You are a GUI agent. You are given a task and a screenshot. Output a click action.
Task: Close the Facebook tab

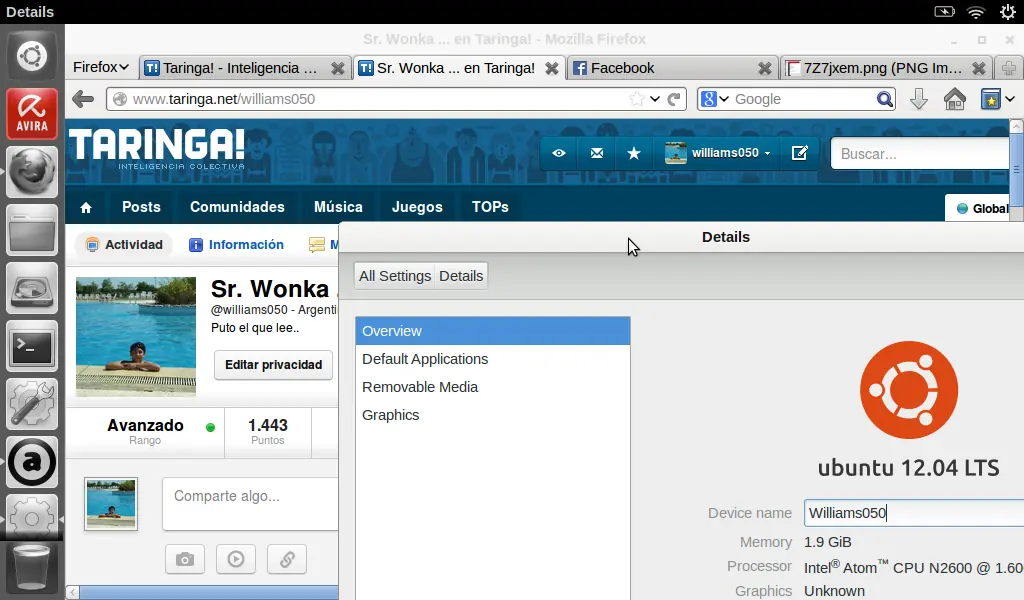tap(764, 68)
